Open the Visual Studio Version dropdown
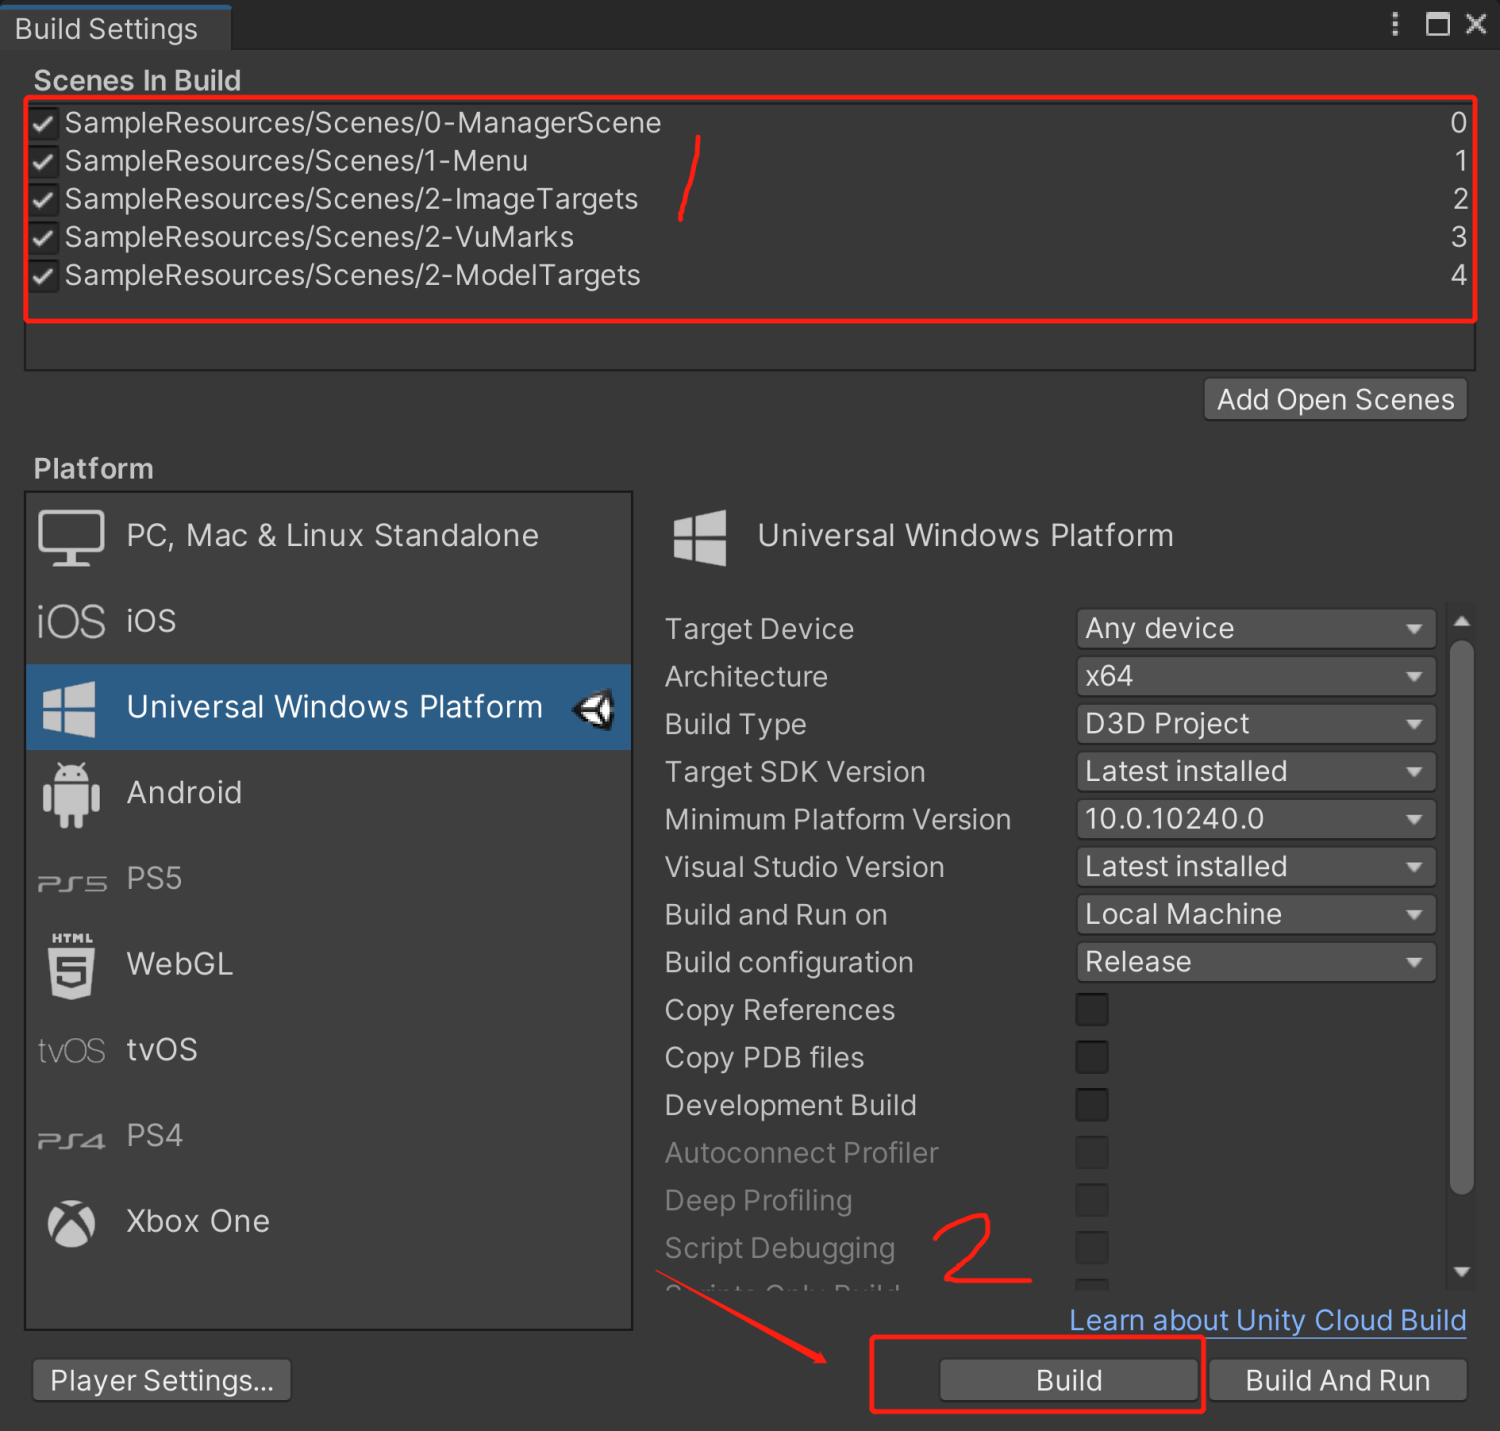The image size is (1500, 1431). click(1256, 867)
